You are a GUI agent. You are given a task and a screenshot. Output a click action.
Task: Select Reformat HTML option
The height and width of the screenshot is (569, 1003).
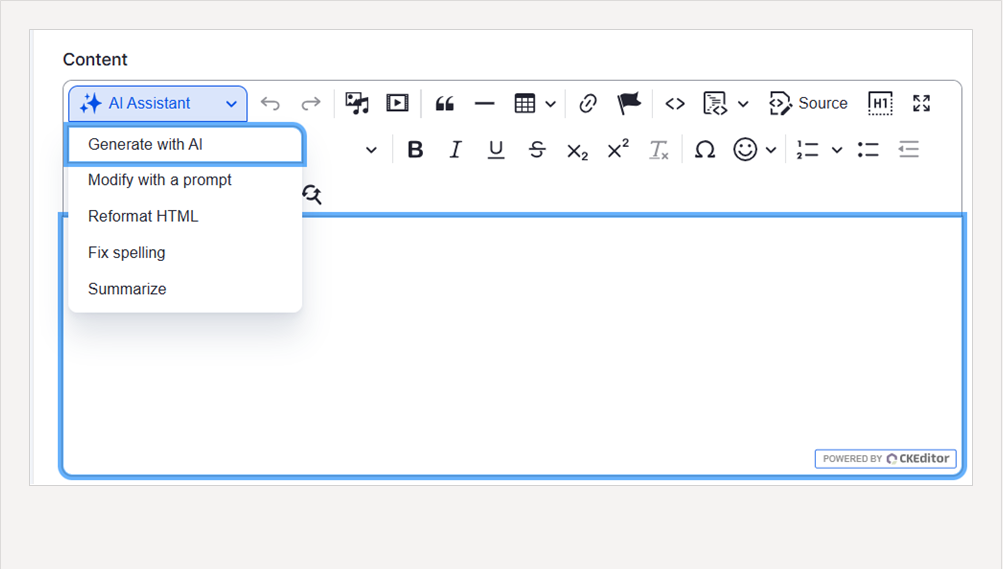[185, 216]
